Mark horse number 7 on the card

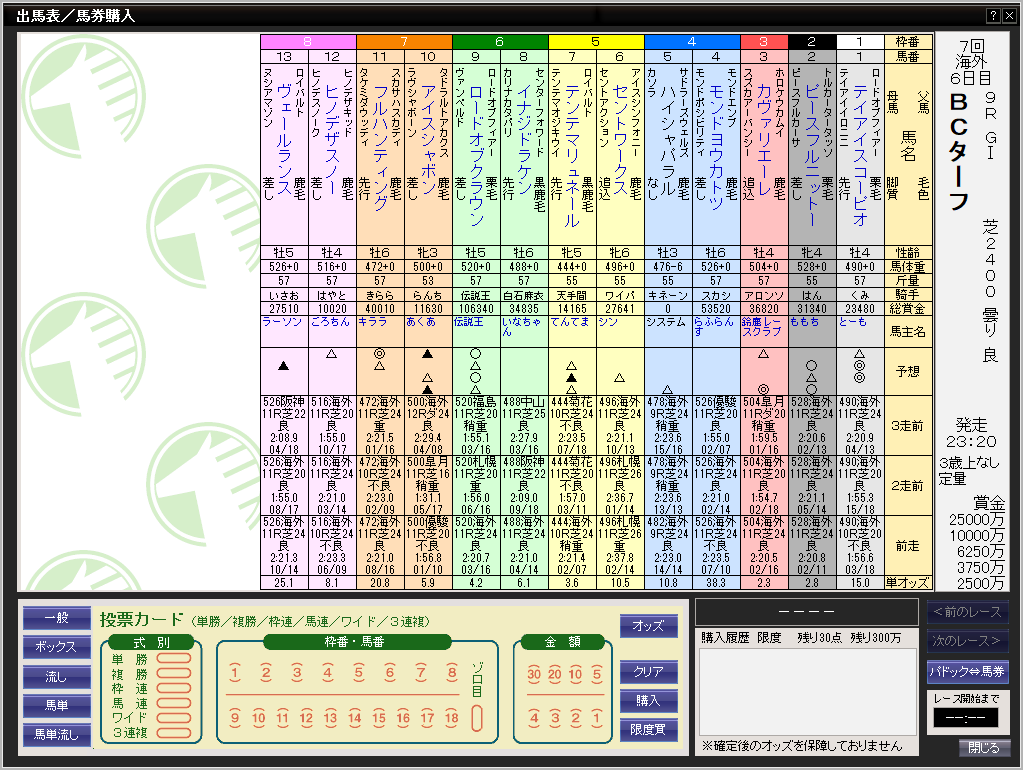click(x=420, y=673)
